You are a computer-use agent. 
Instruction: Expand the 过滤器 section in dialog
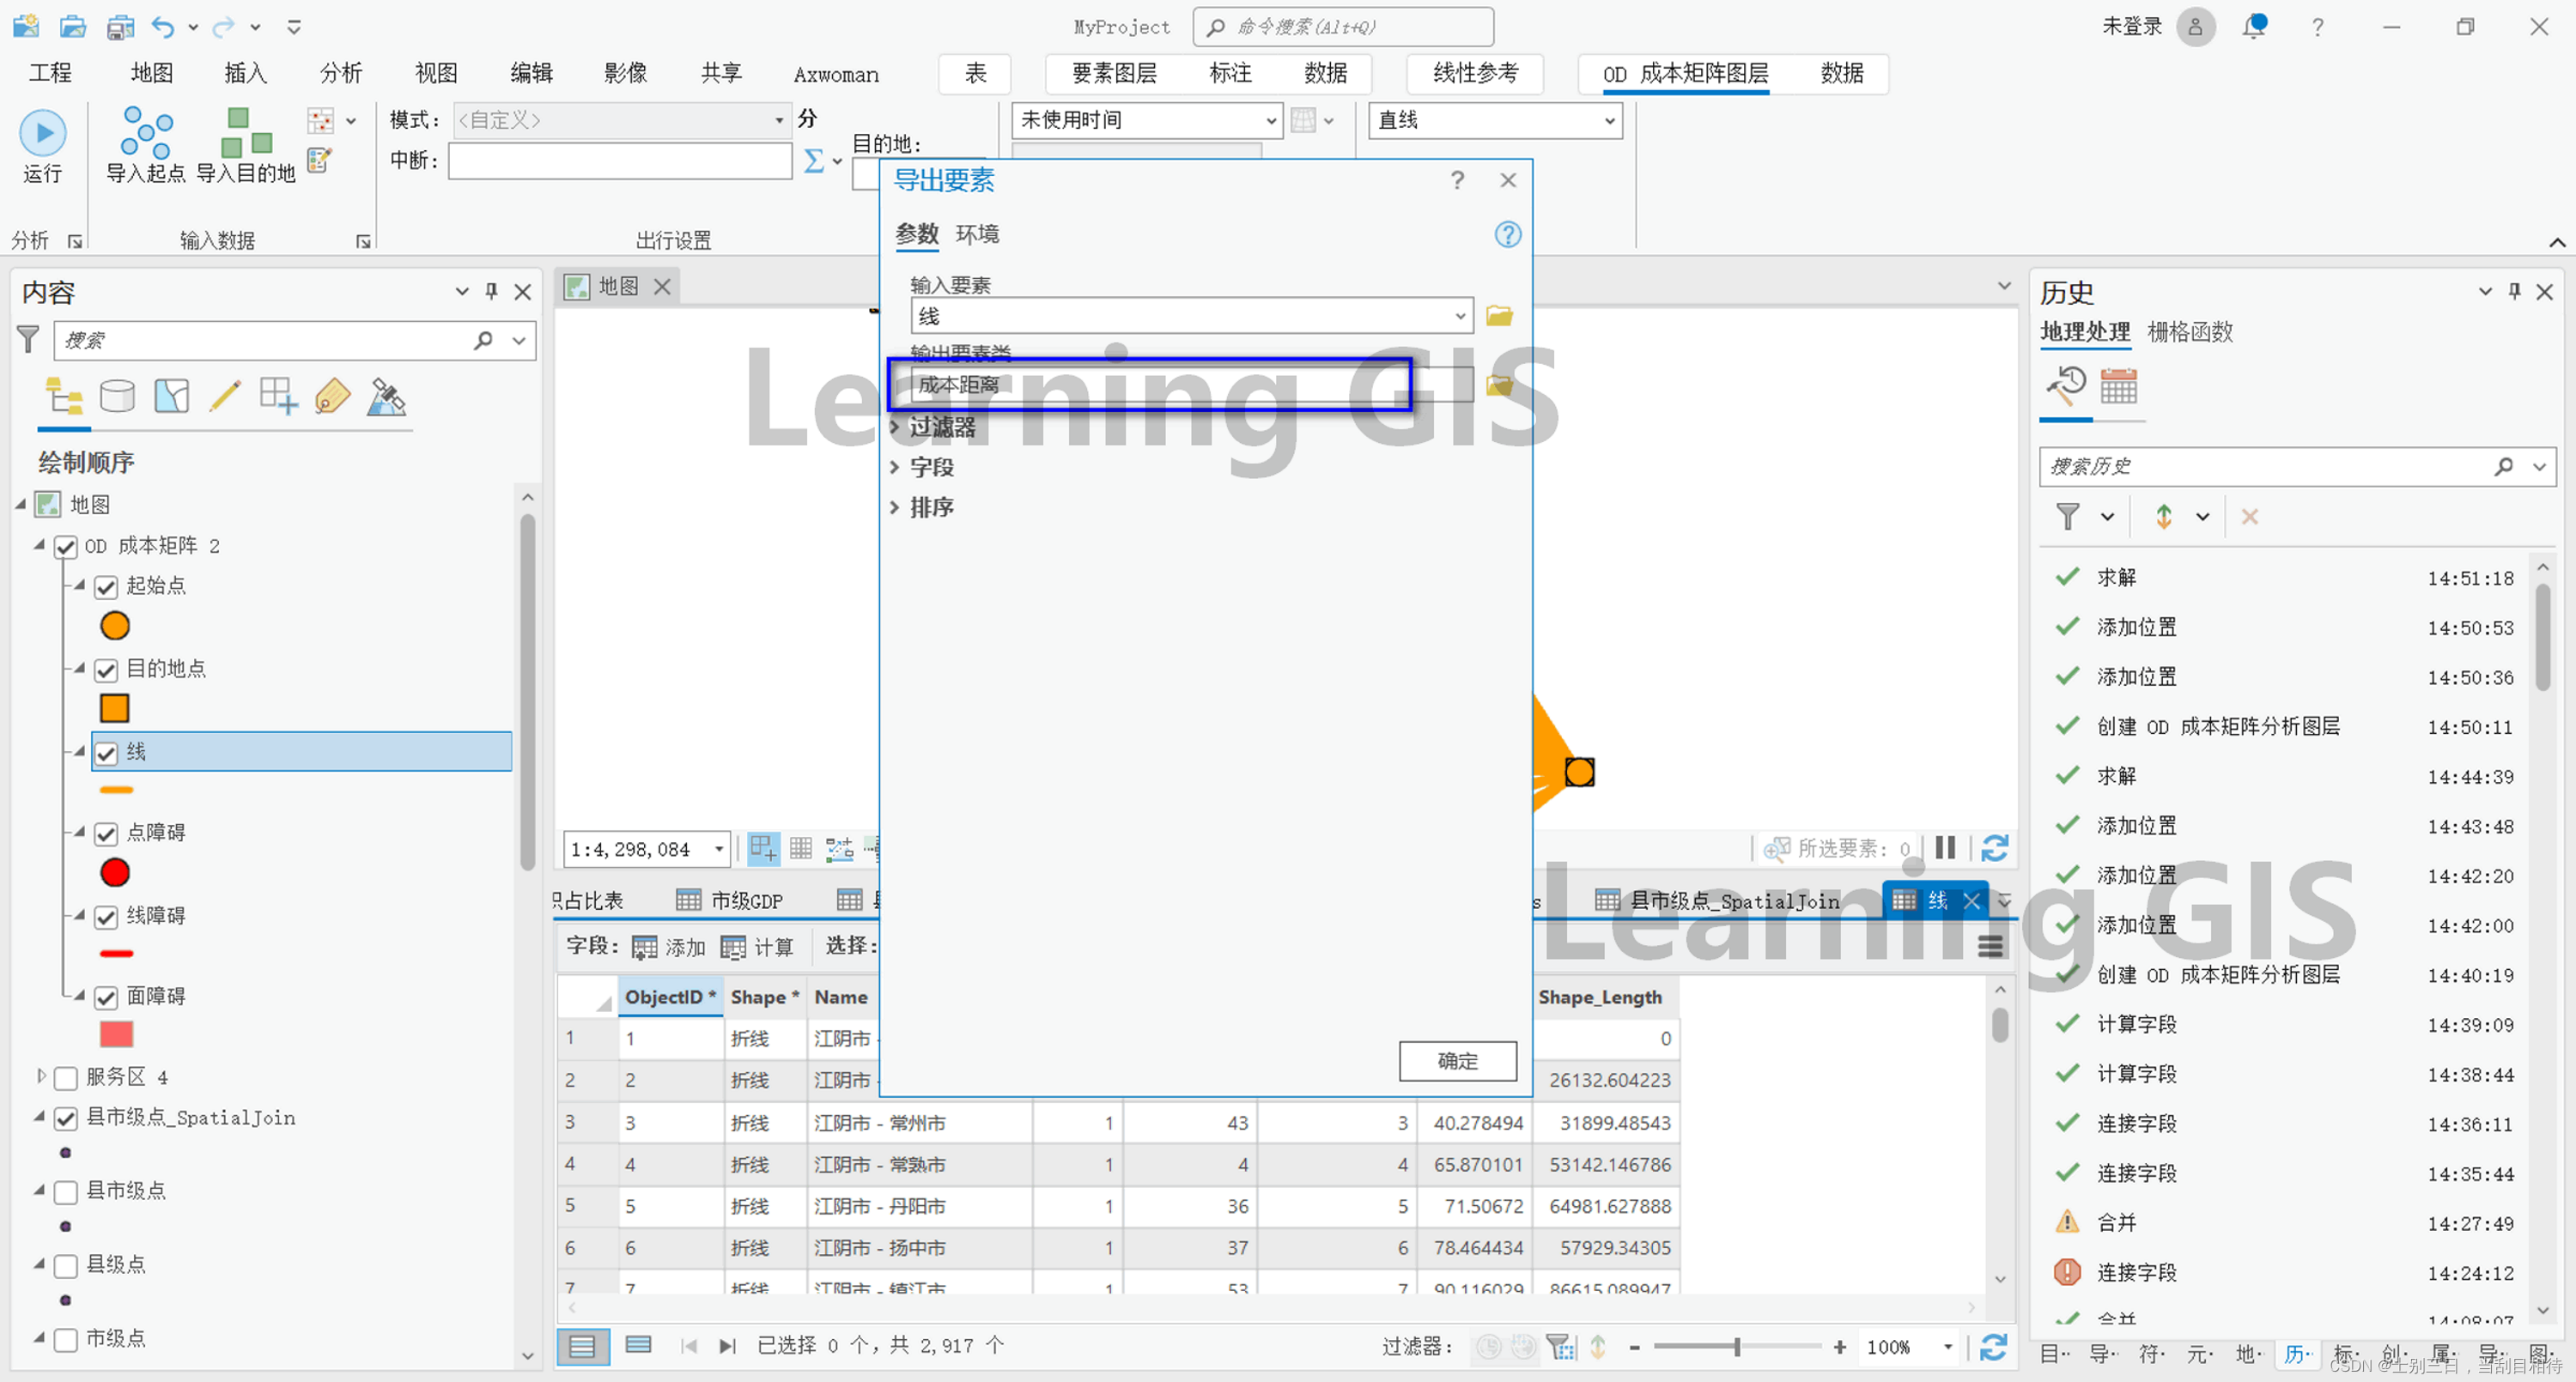(896, 427)
